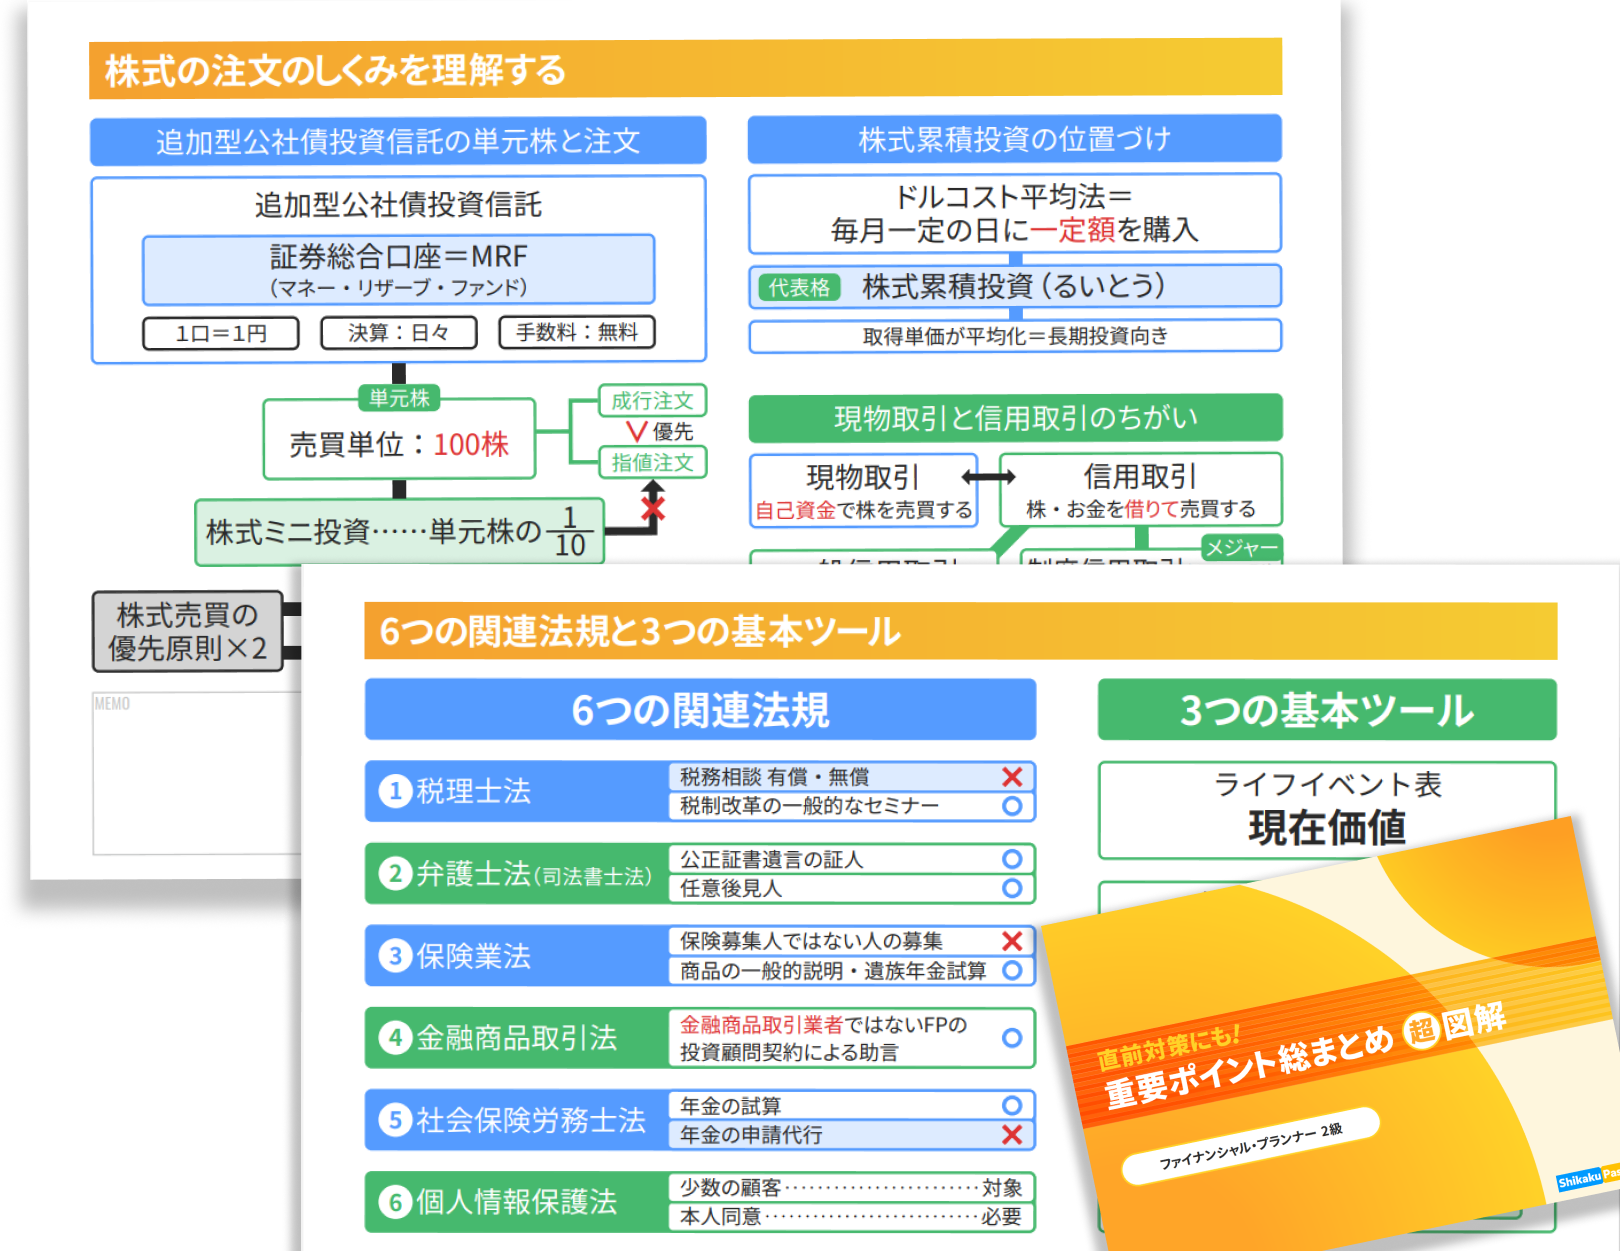The image size is (1620, 1251).
Task: Click the number 6 circle for 個人情報保護法
Action: point(395,1202)
